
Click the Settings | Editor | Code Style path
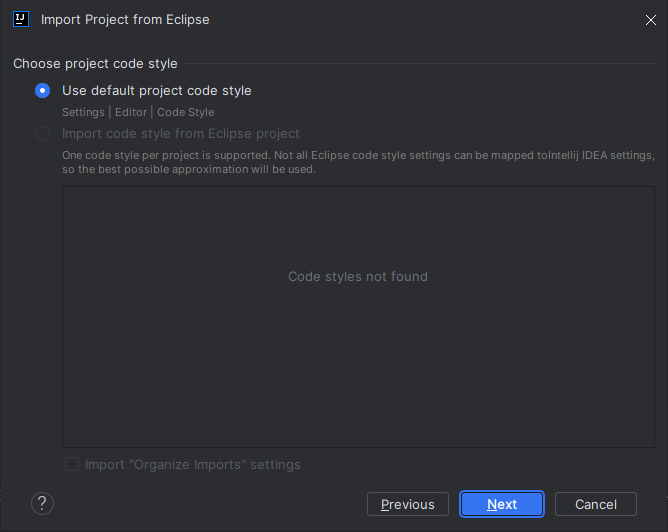coord(138,112)
